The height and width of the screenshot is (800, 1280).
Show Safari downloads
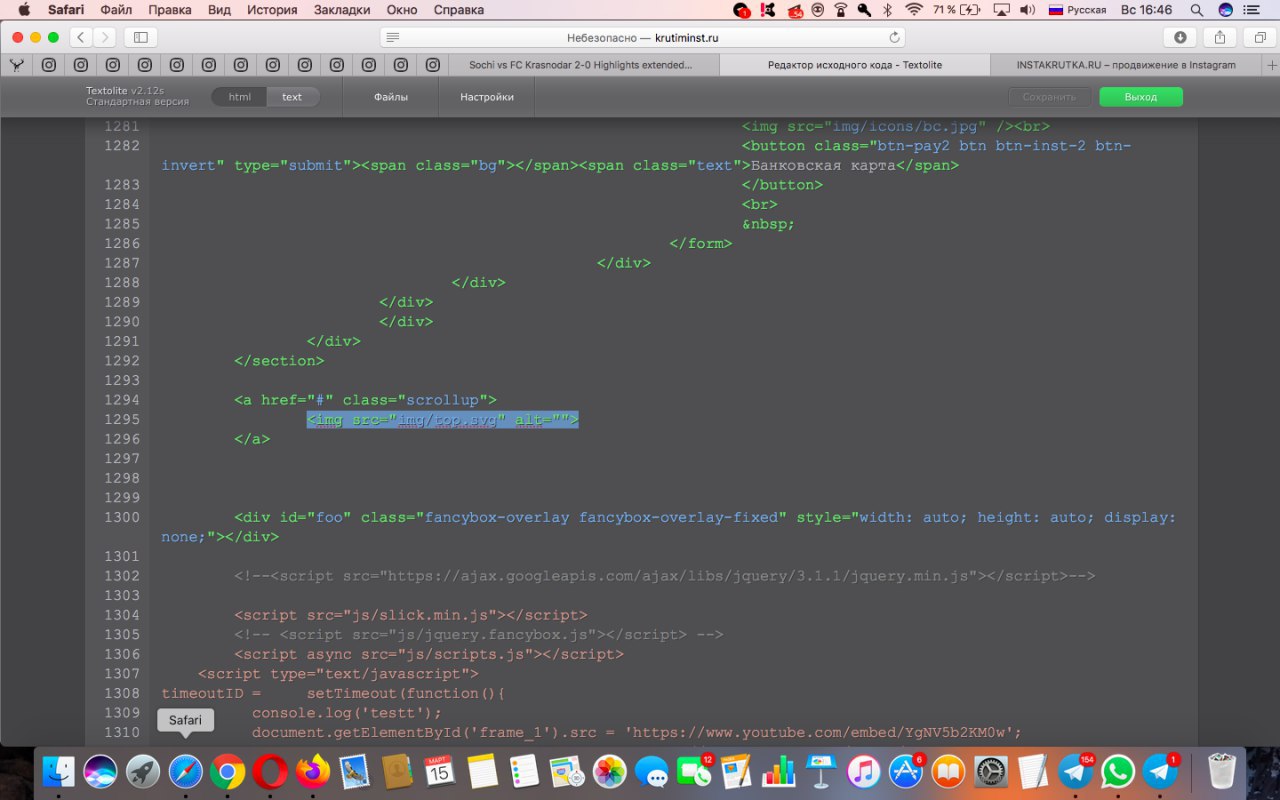click(x=1180, y=37)
